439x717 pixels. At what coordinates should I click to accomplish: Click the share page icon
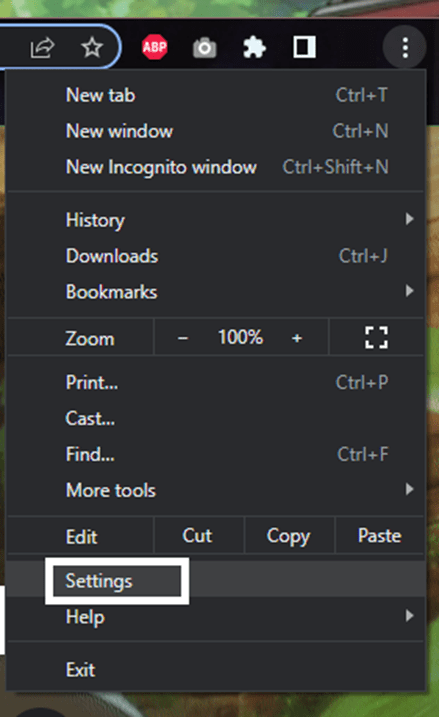pos(43,48)
